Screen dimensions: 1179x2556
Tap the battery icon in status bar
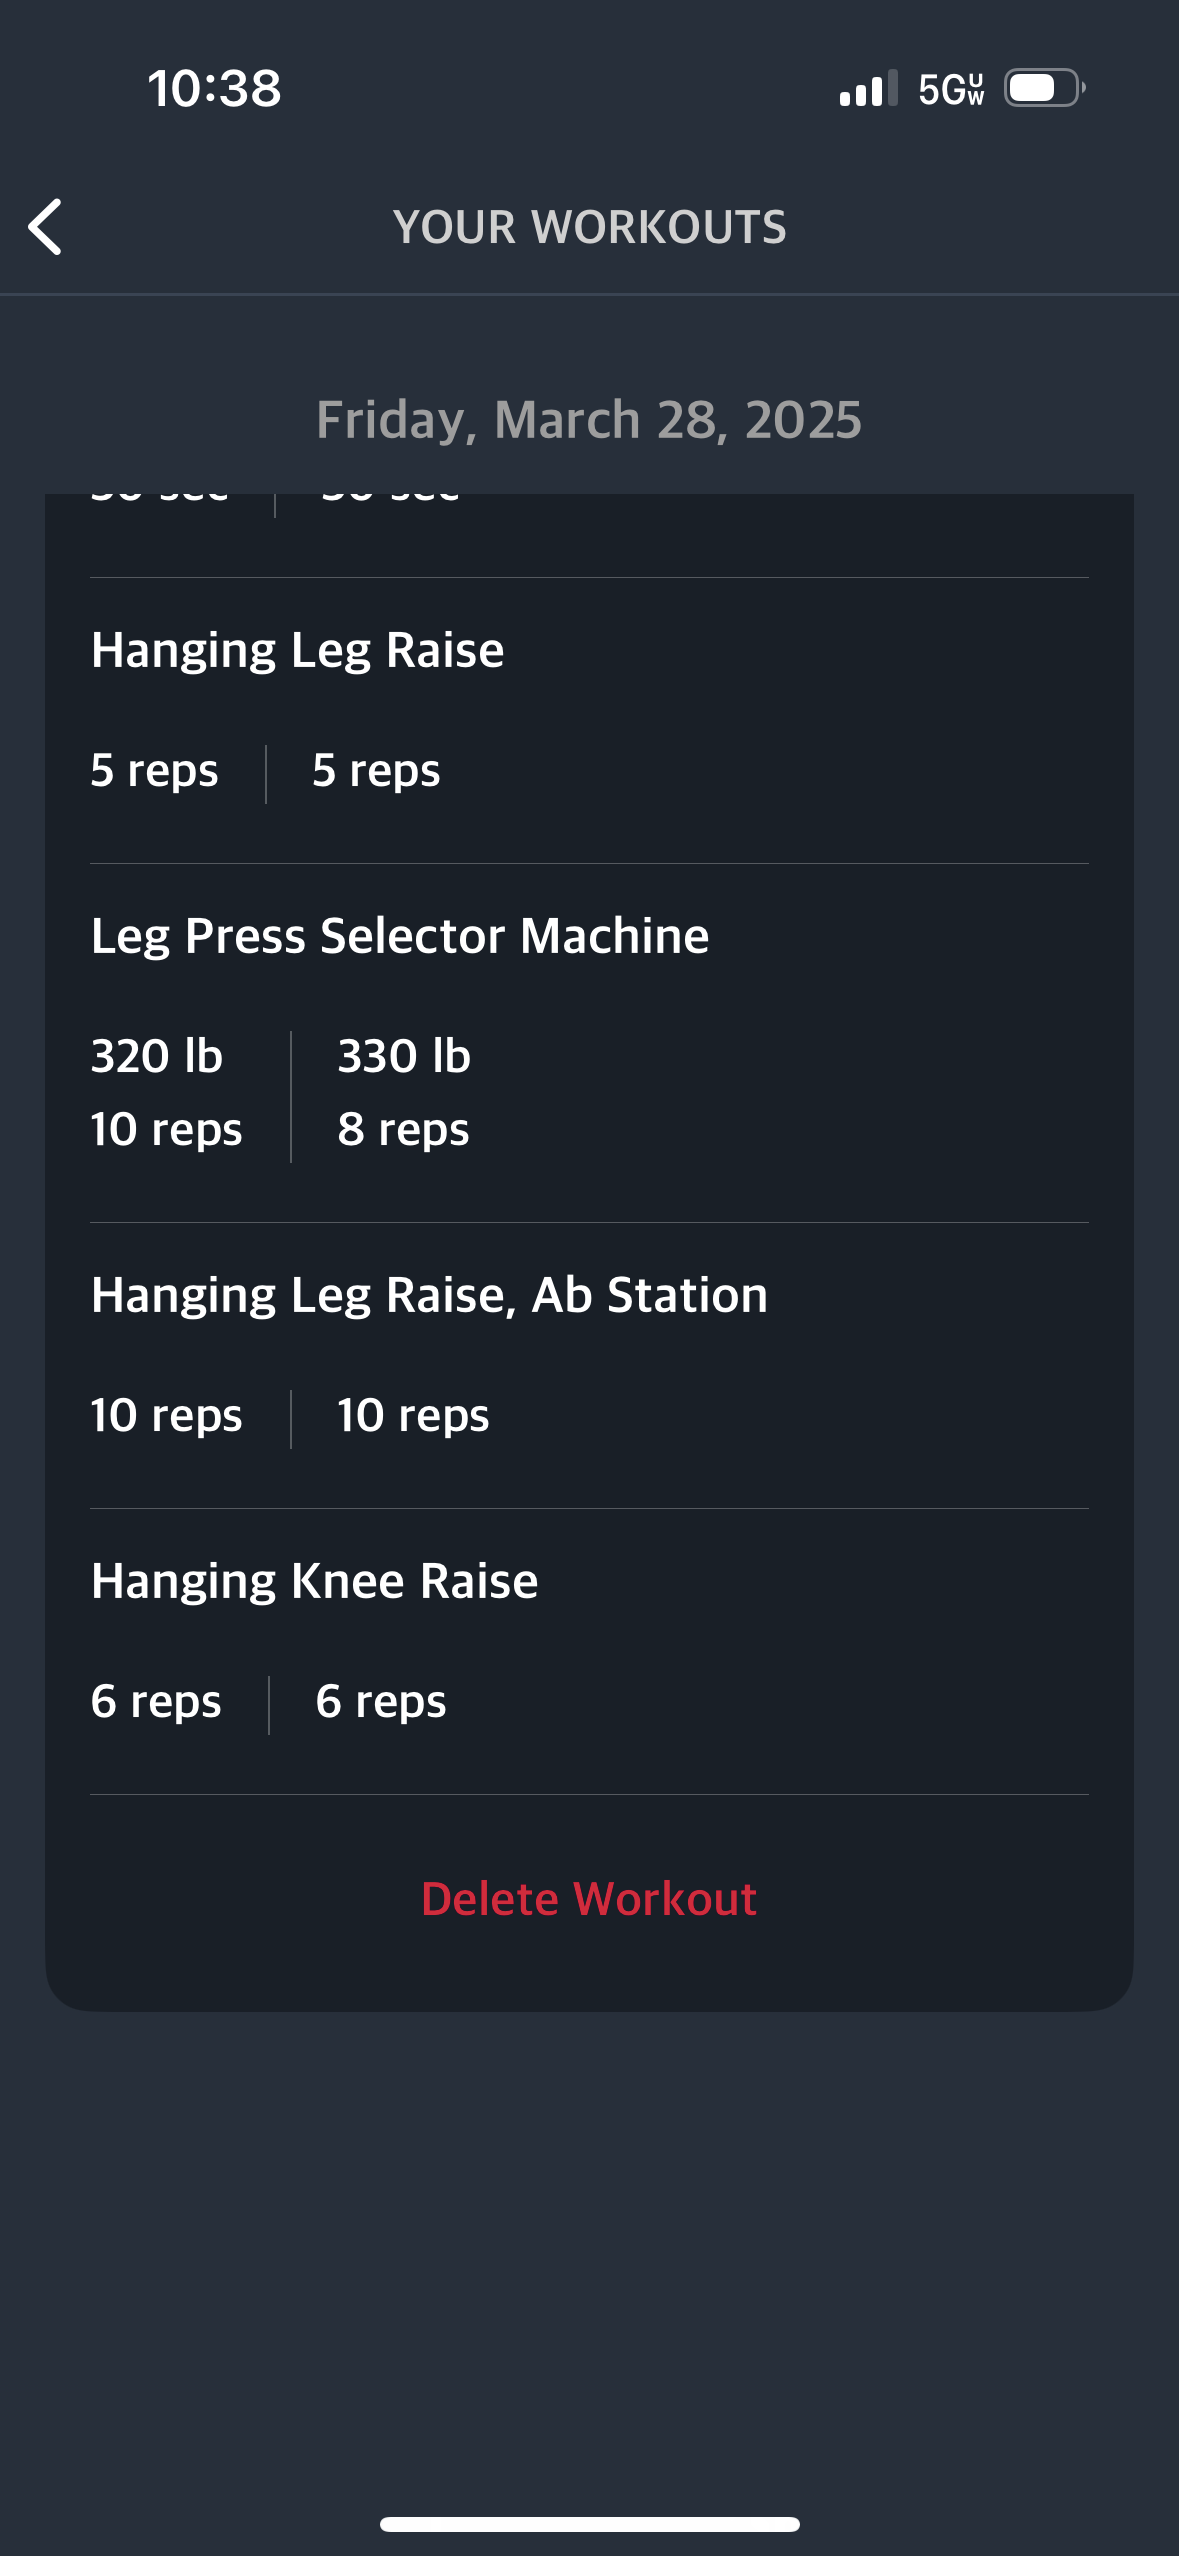(1045, 88)
